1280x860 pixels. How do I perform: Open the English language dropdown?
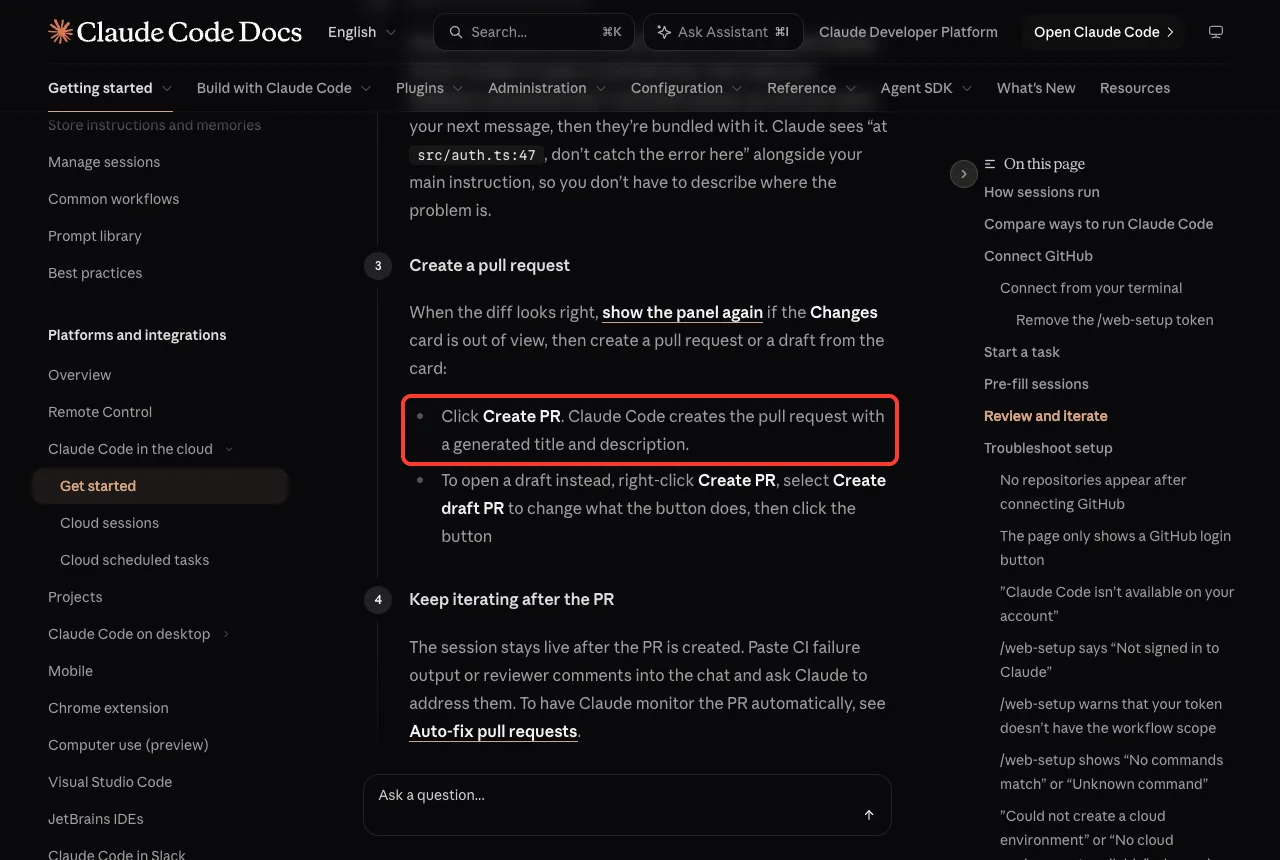362,32
